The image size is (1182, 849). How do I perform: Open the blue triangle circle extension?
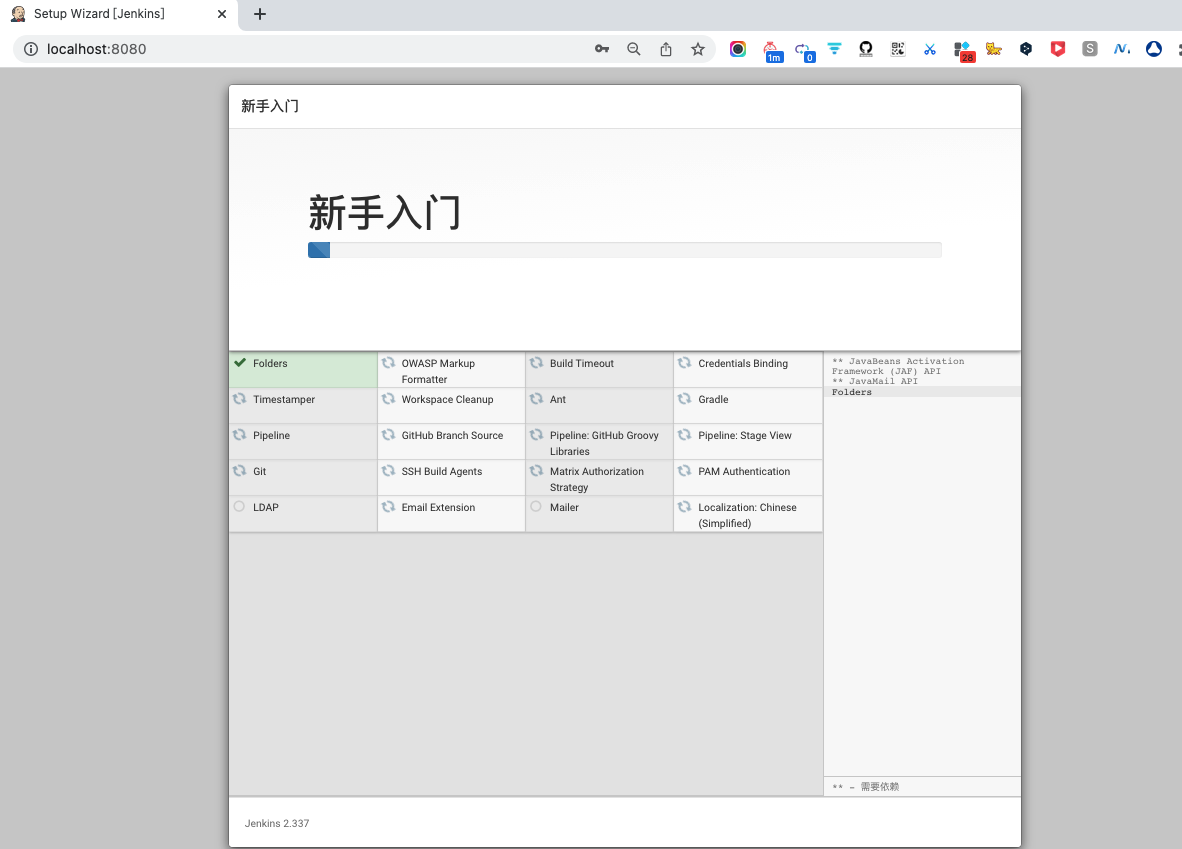point(1154,49)
